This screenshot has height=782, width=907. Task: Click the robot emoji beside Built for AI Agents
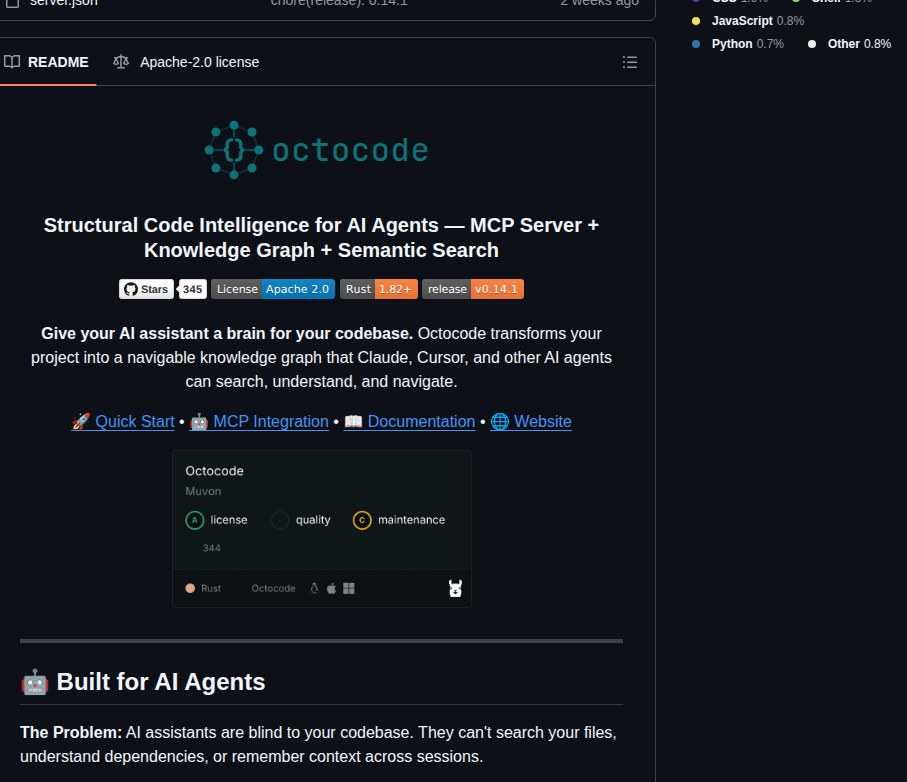pos(35,683)
